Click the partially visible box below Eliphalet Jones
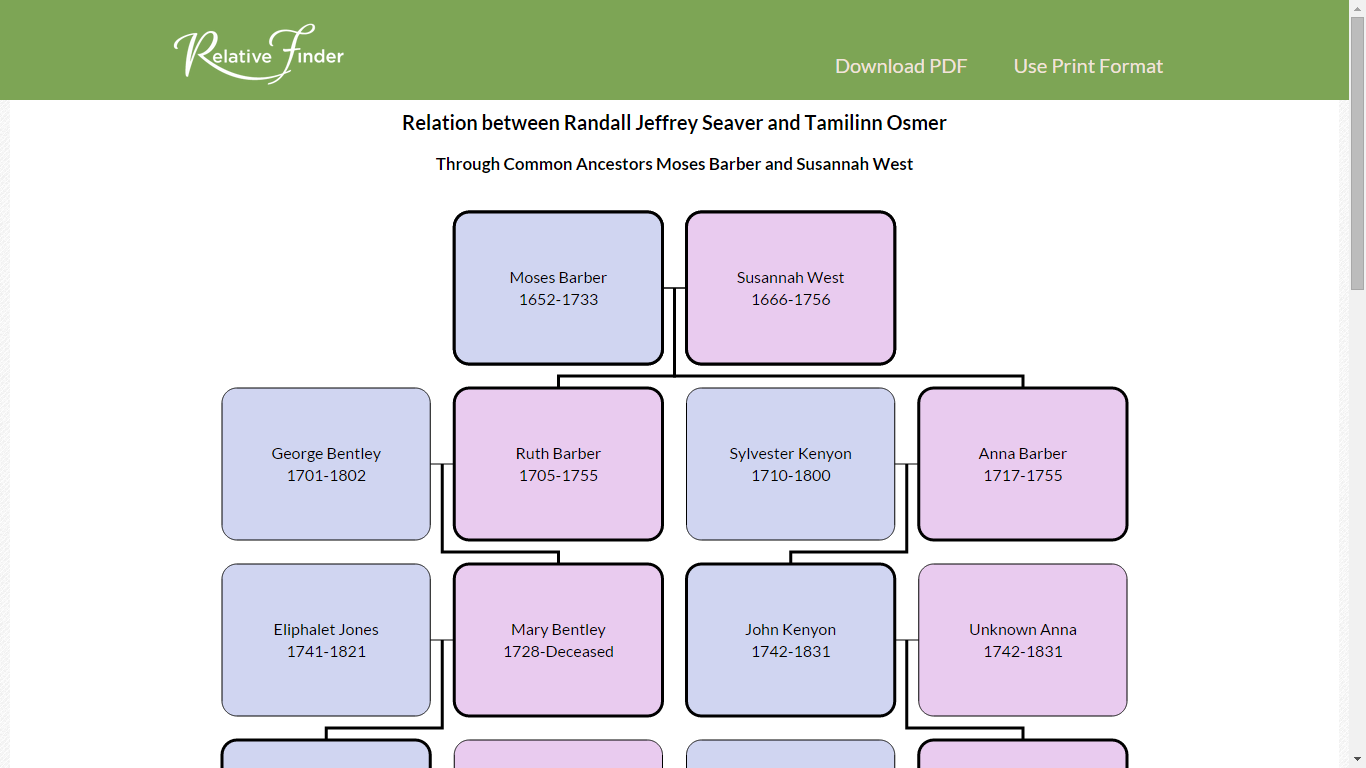Viewport: 1366px width, 768px height. (x=326, y=755)
